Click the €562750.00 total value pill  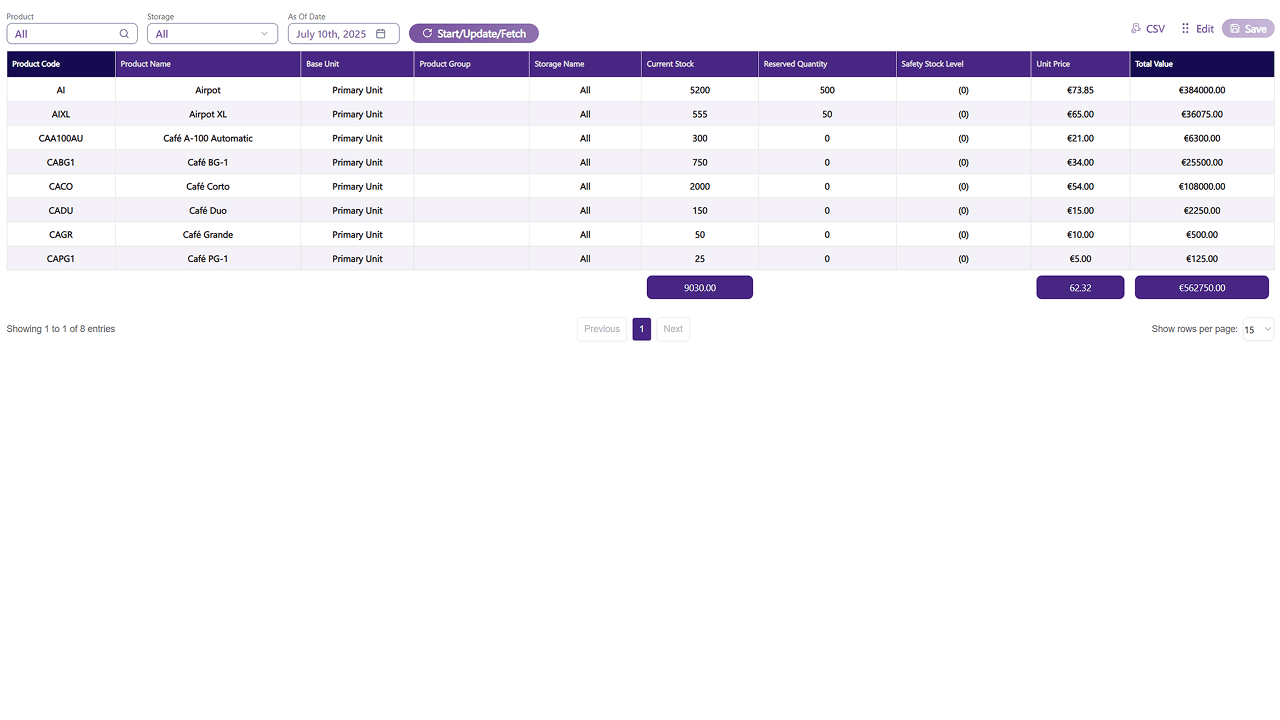1201,287
